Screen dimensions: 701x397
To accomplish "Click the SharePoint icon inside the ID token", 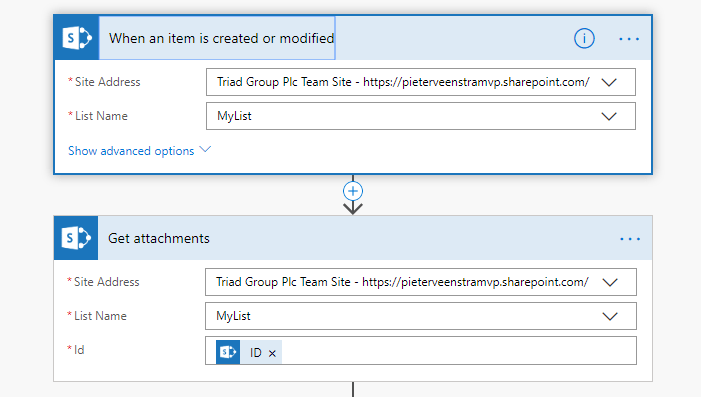I will [x=228, y=352].
